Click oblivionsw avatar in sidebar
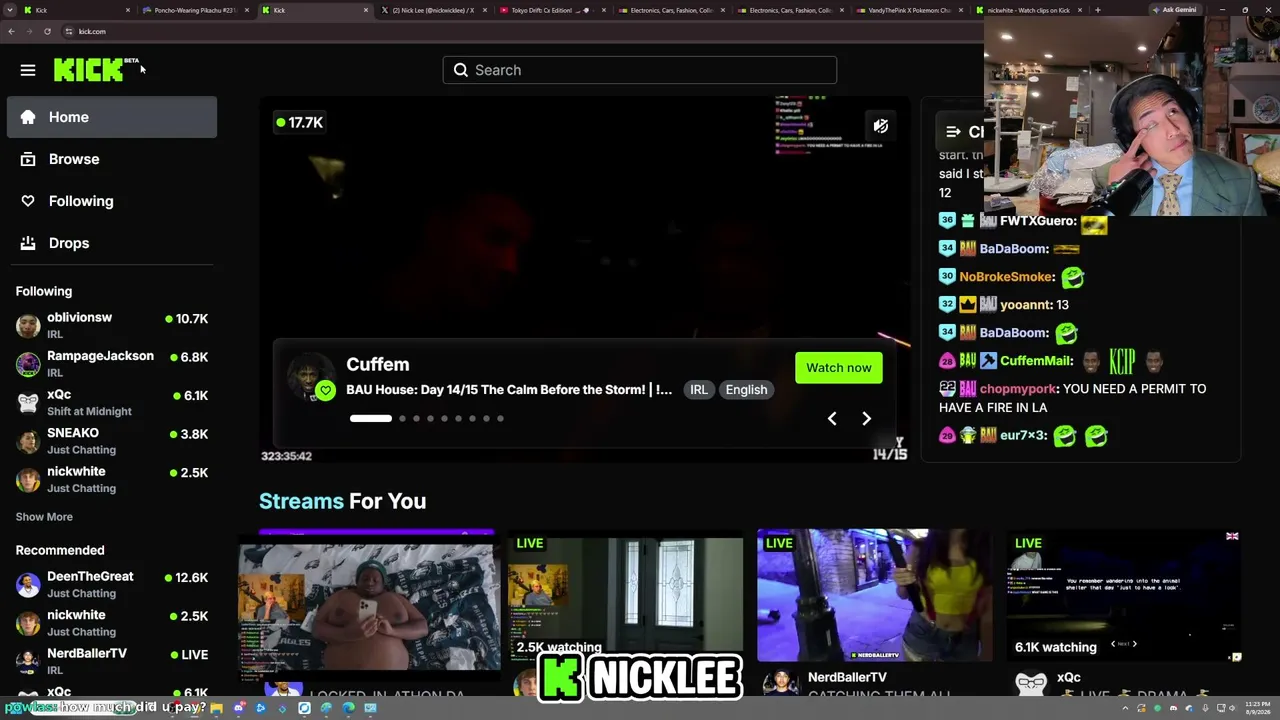The width and height of the screenshot is (1280, 720). coord(28,325)
